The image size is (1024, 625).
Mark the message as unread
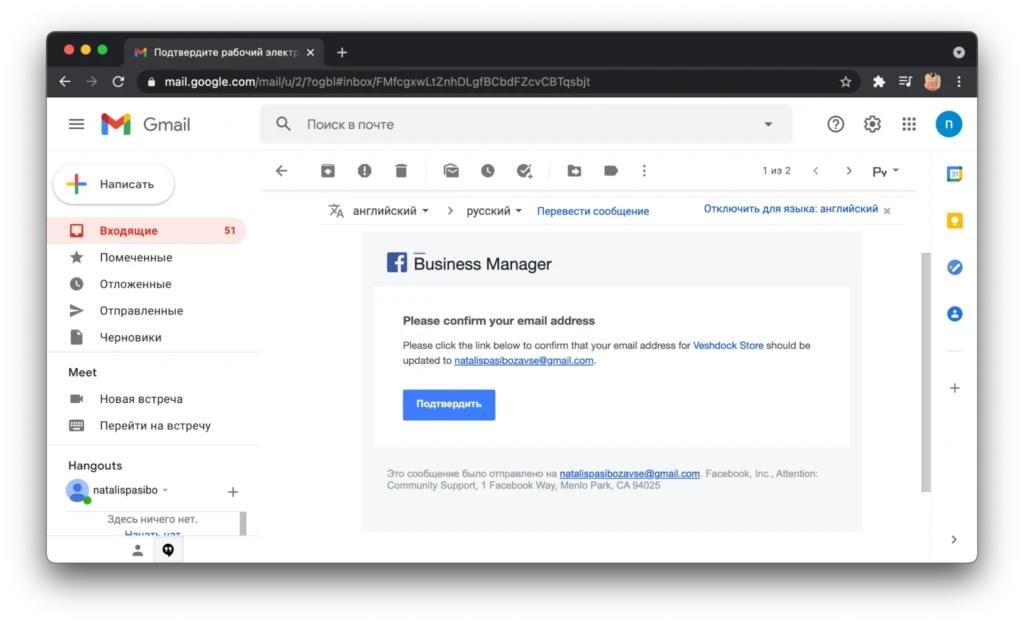pyautogui.click(x=451, y=171)
